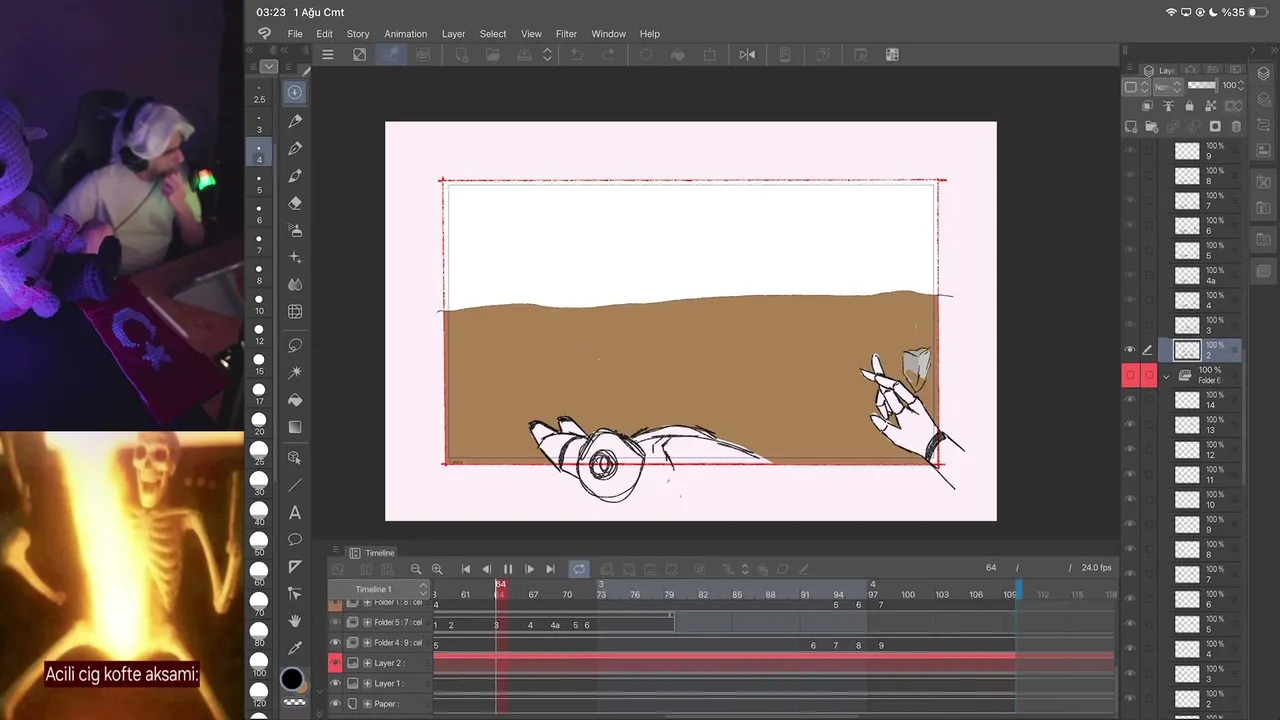Select the Eyedropper tool
Viewport: 1280px width, 720px height.
tap(295, 648)
